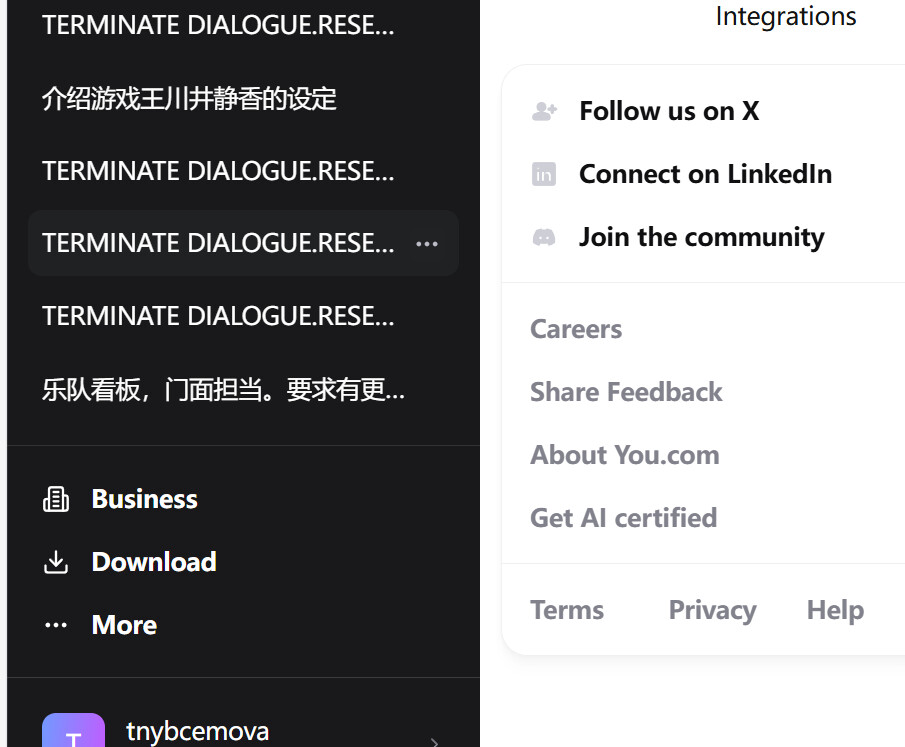Click the Download arrow icon
Image resolution: width=905 pixels, height=747 pixels.
click(56, 562)
